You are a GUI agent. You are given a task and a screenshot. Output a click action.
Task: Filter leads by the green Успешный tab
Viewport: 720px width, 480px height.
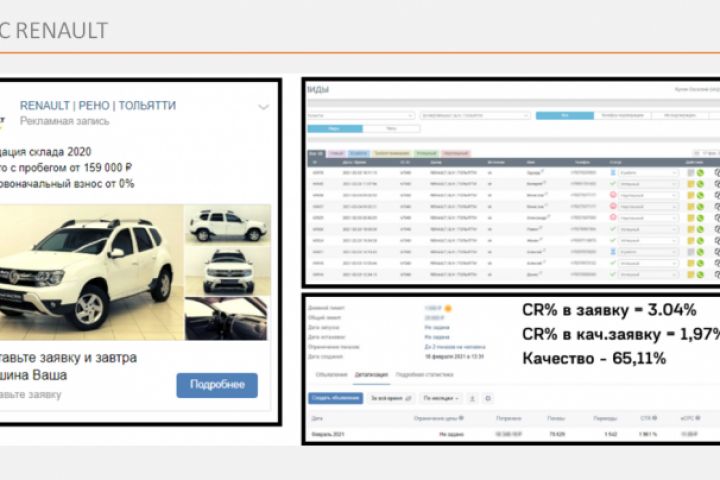pos(426,153)
